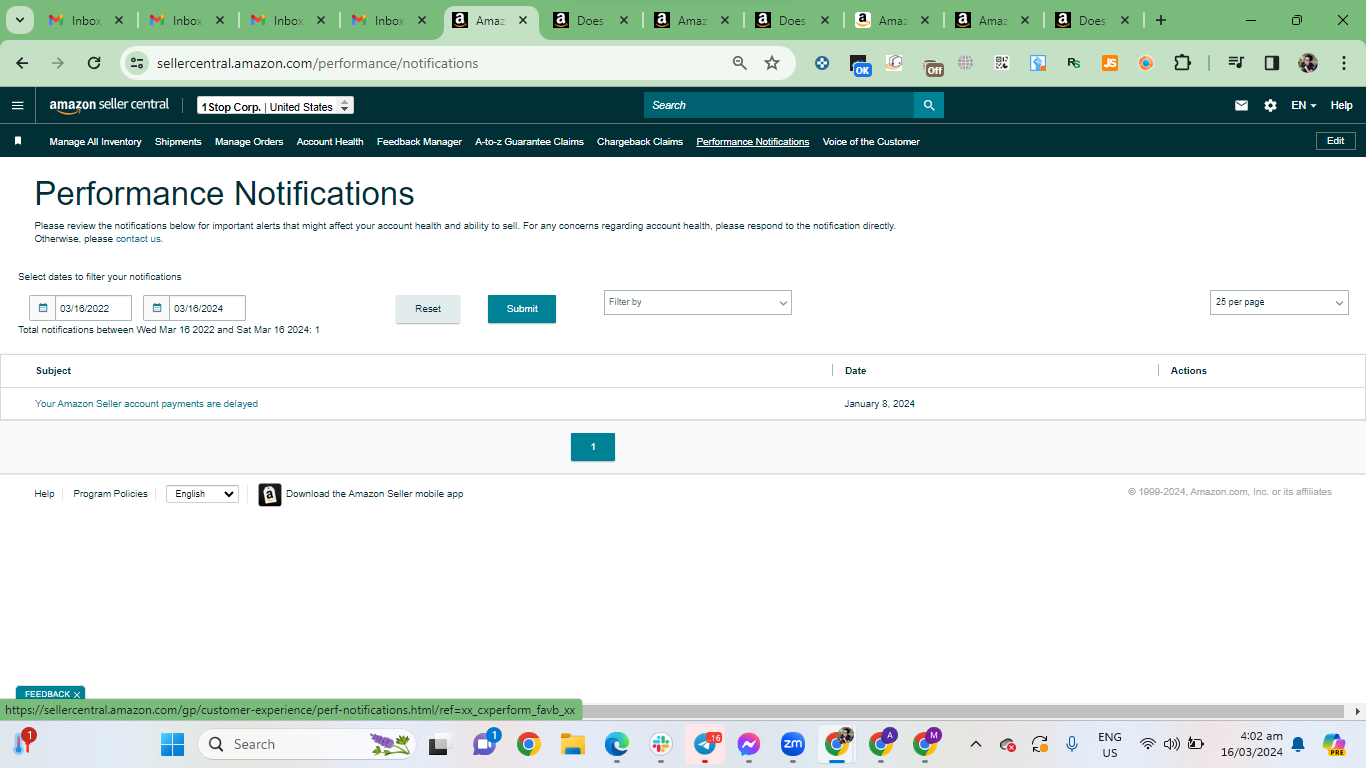Click the horizontal scrollbar at the page bottom
Viewport: 1366px width, 768px height.
pos(965,711)
